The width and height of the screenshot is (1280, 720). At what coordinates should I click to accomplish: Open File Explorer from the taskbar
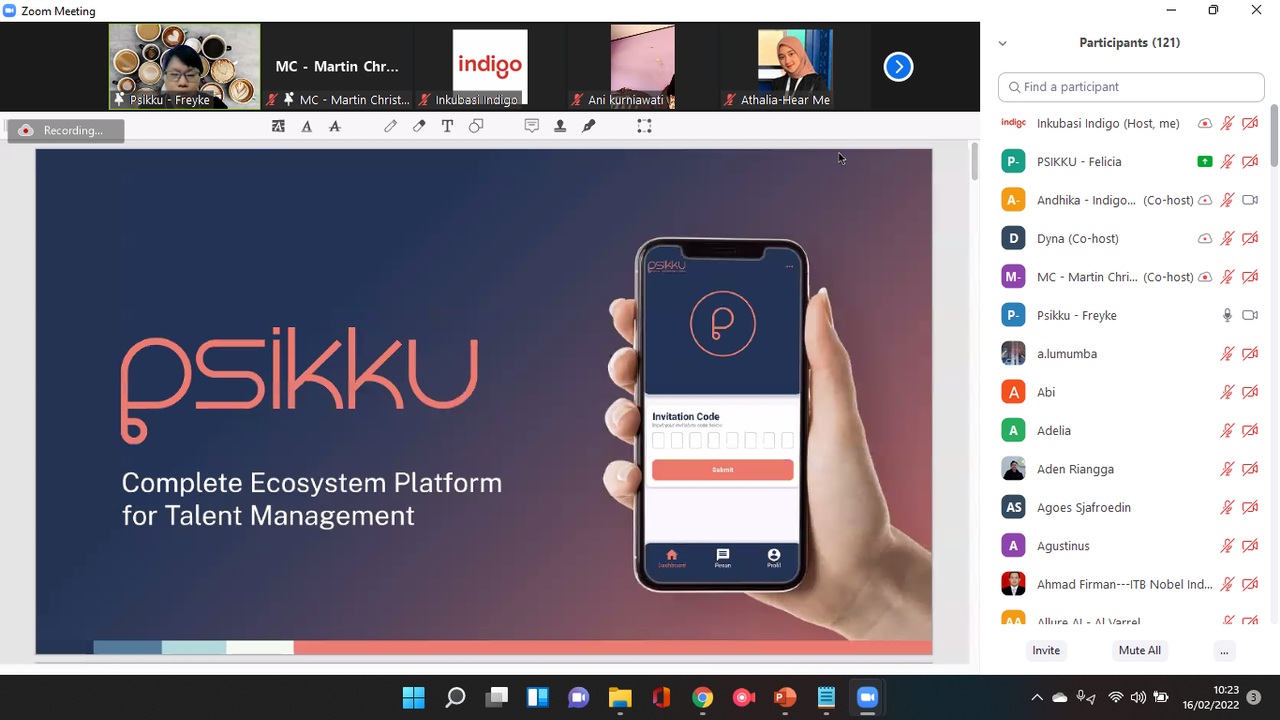[x=620, y=697]
